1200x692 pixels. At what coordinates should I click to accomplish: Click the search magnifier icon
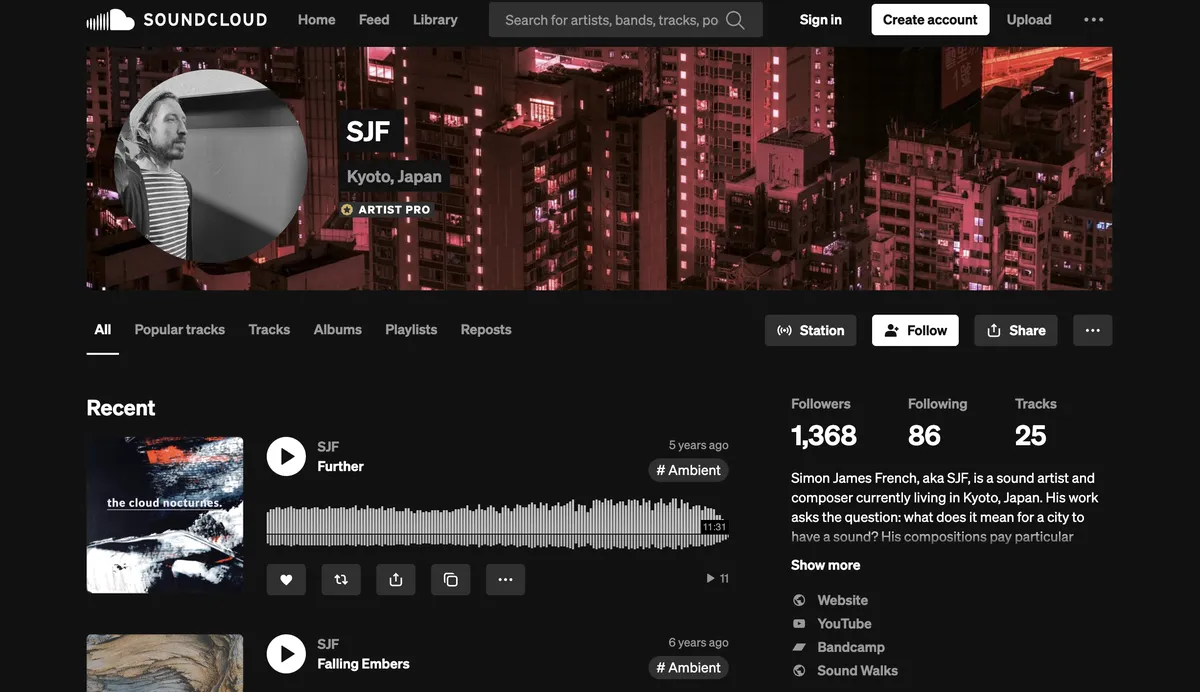pos(735,20)
